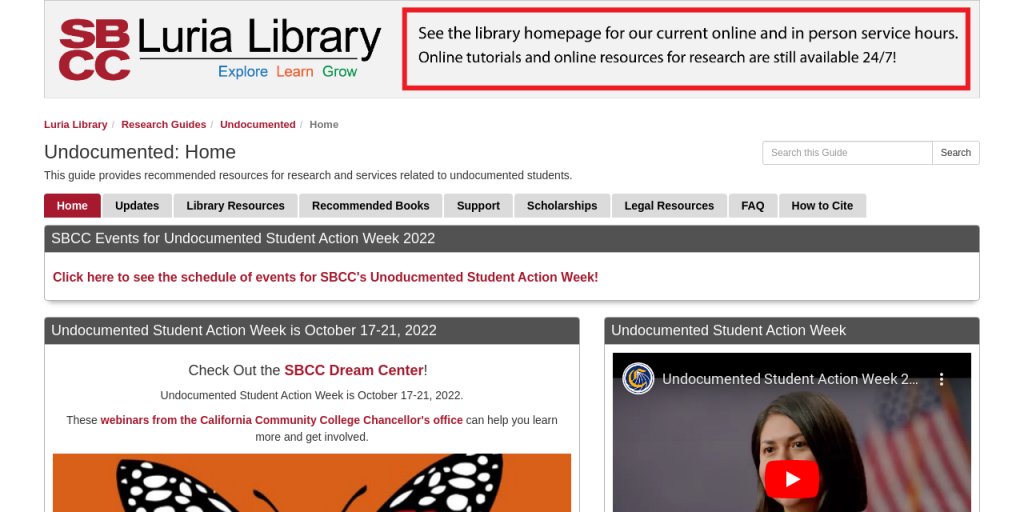Click the Undocumented breadcrumb link
The height and width of the screenshot is (512, 1024).
pos(257,125)
